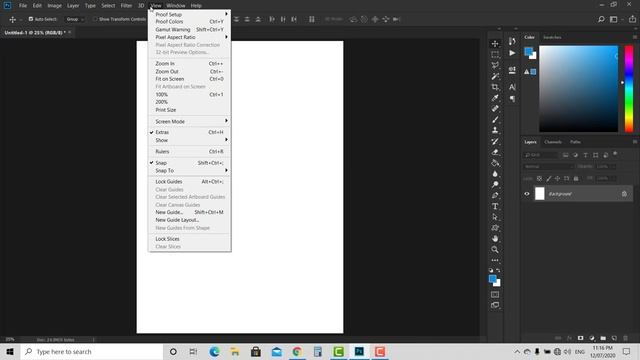
Task: Select the Hand tool
Action: (495, 238)
